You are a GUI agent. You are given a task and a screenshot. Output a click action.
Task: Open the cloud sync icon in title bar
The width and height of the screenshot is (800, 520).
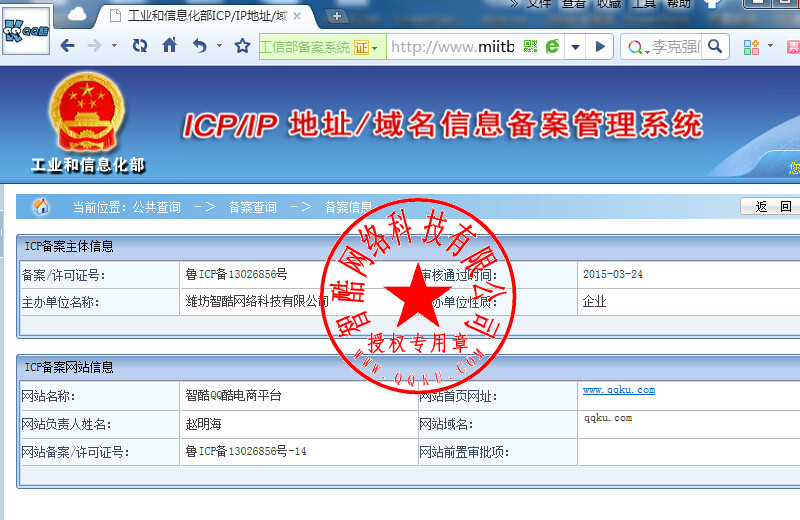tap(76, 14)
